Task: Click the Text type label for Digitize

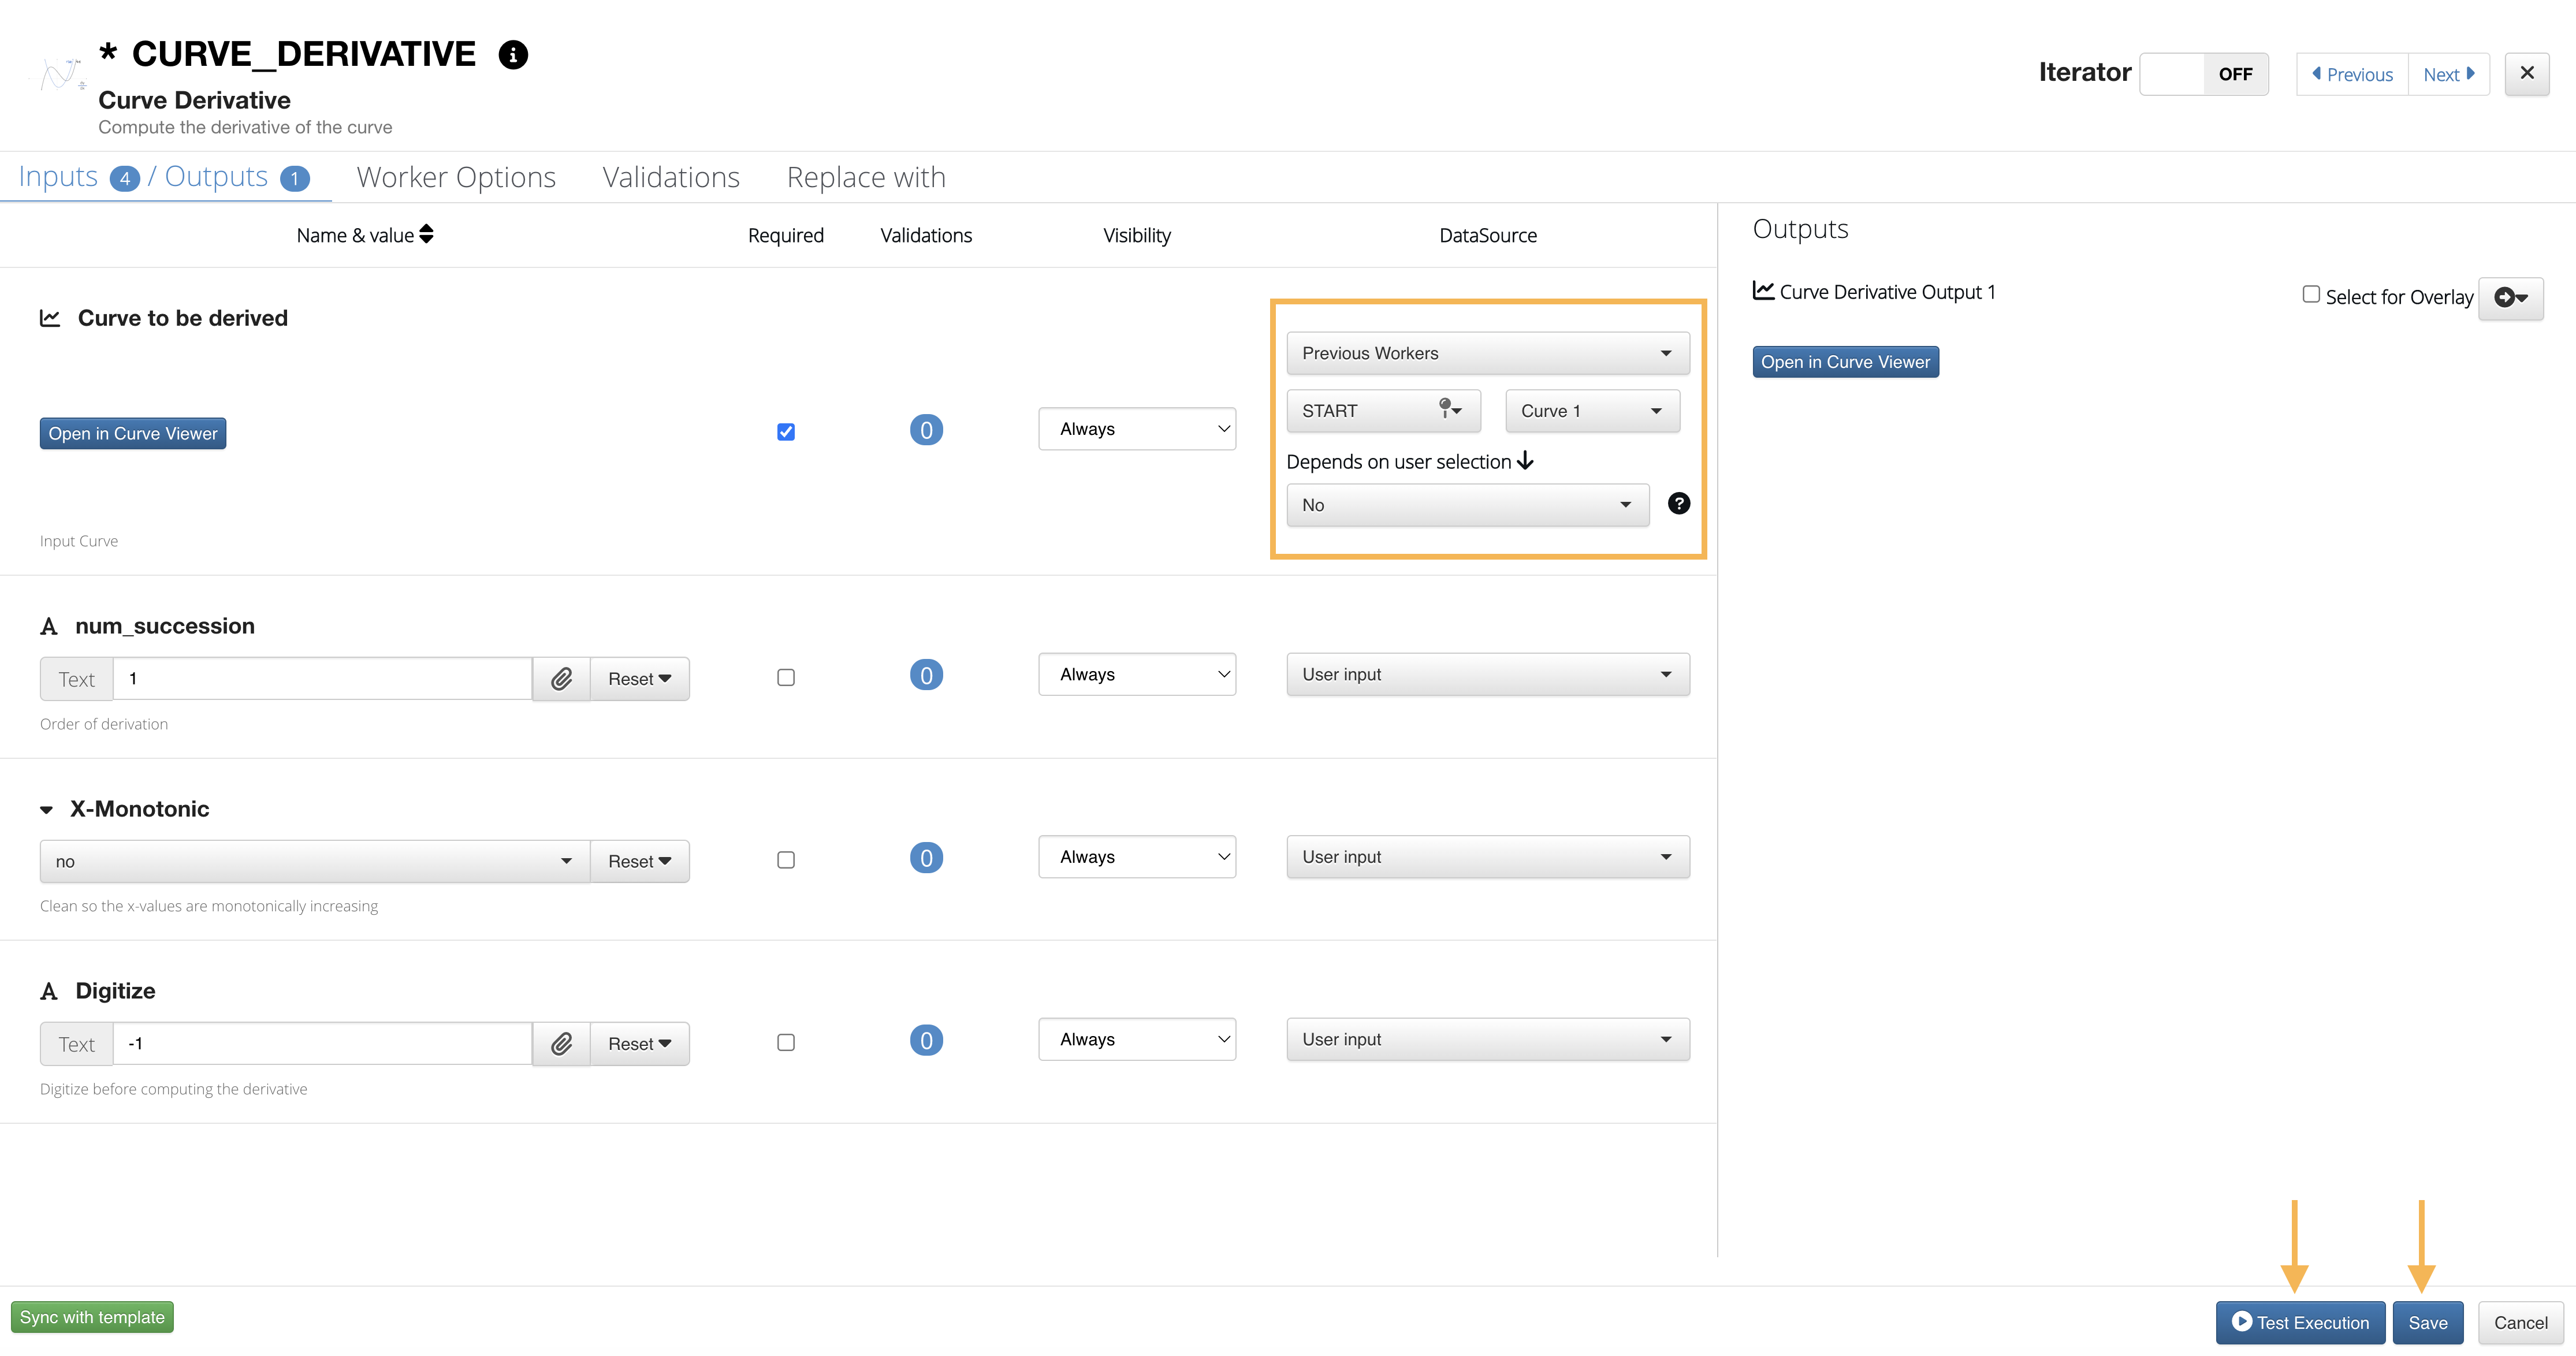Action: coord(77,1044)
